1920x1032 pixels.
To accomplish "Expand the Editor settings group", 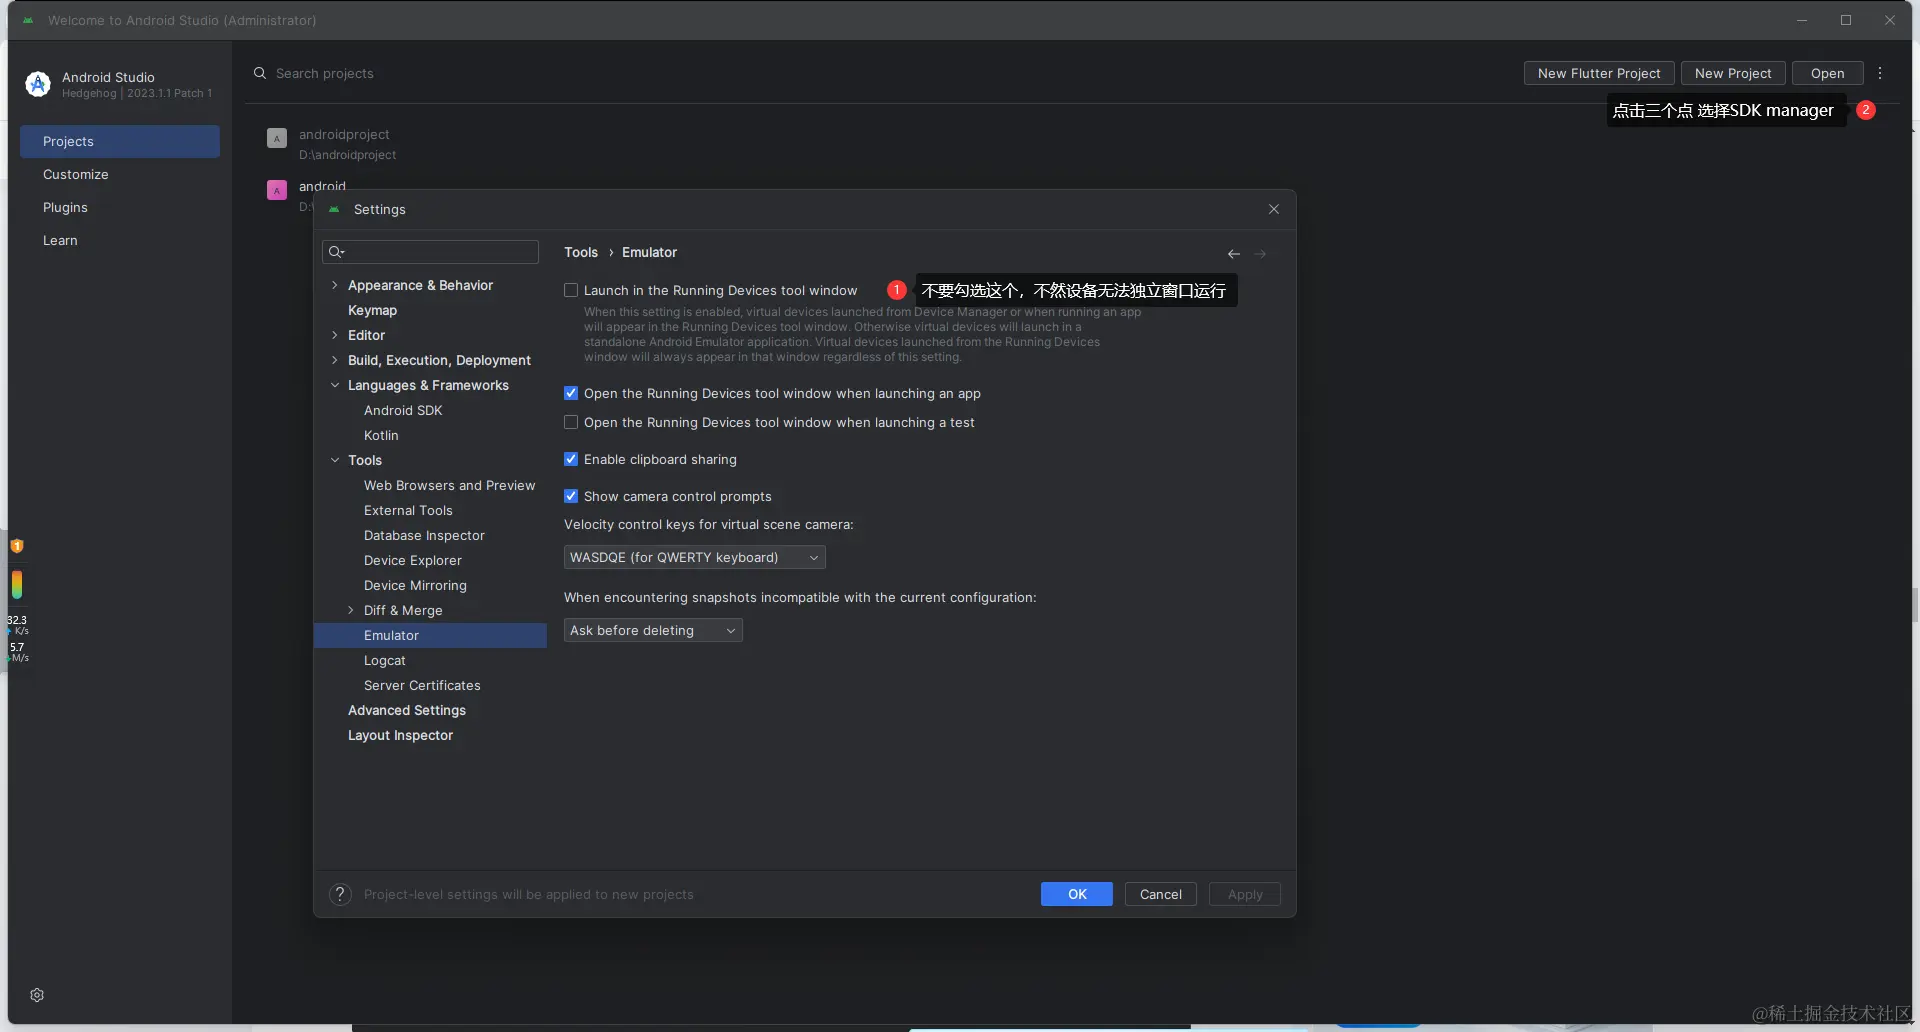I will [x=335, y=335].
